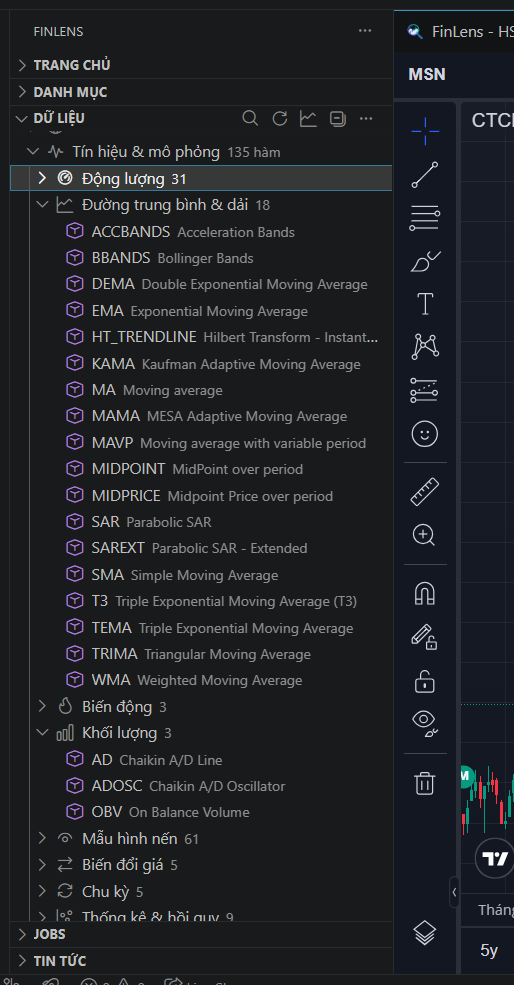Click the refresh icon in DỮ LIỆU header
The height and width of the screenshot is (985, 514).
(x=279, y=118)
